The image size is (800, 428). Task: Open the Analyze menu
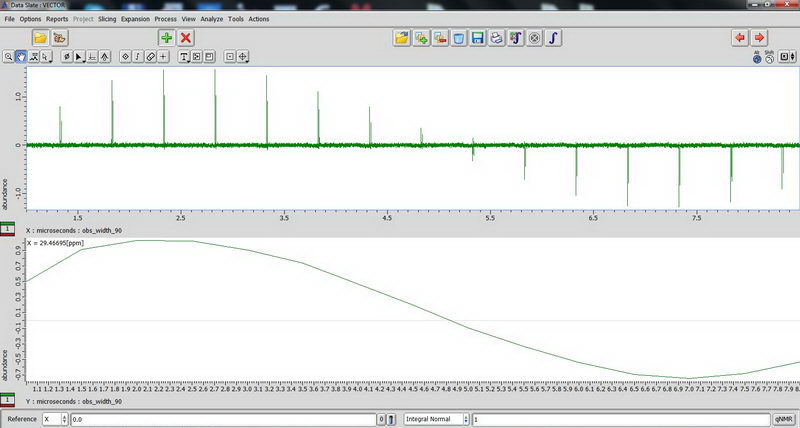click(211, 19)
